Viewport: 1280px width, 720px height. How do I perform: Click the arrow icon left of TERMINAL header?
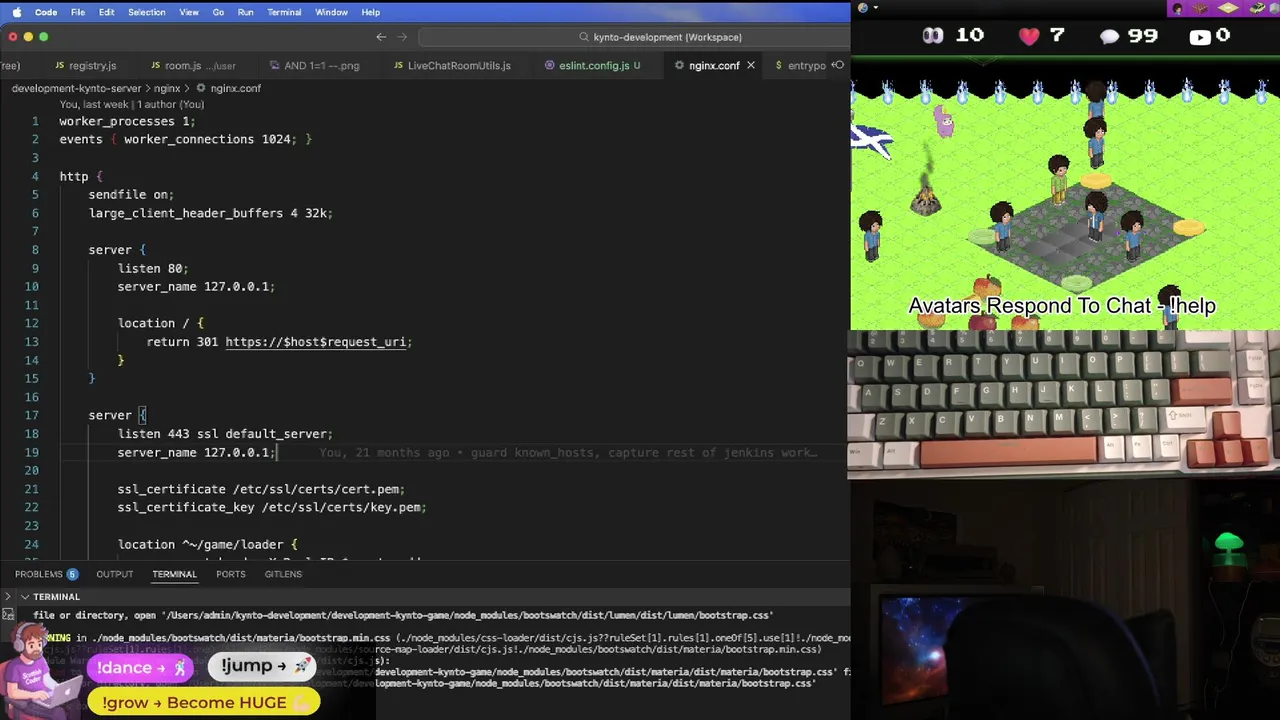pos(8,597)
